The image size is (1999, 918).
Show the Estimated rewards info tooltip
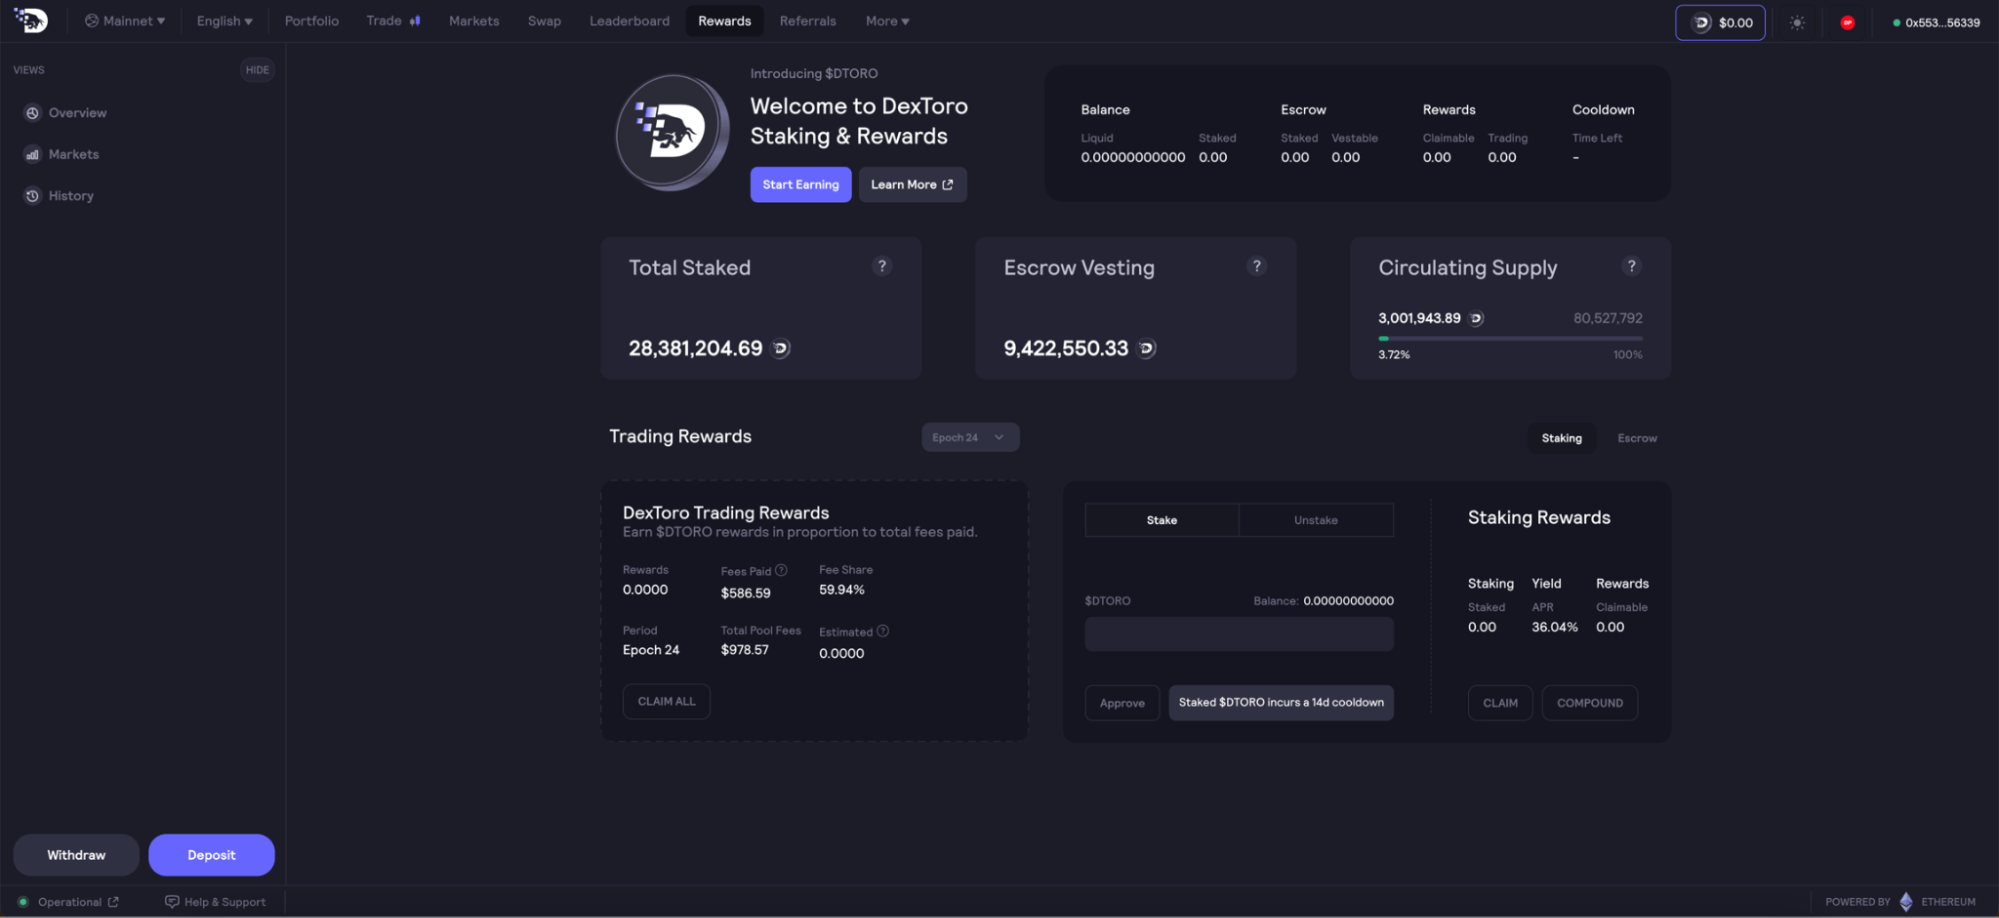(882, 631)
